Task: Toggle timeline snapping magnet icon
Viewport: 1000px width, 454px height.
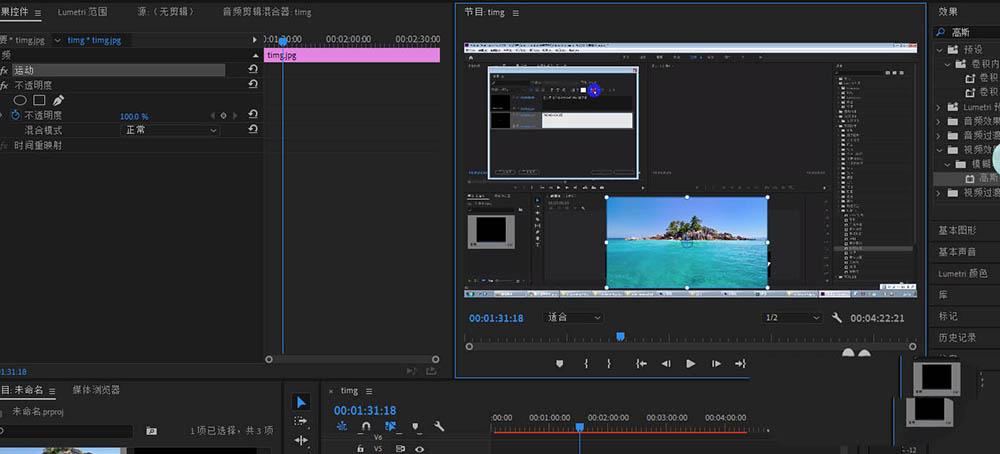Action: pyautogui.click(x=366, y=427)
